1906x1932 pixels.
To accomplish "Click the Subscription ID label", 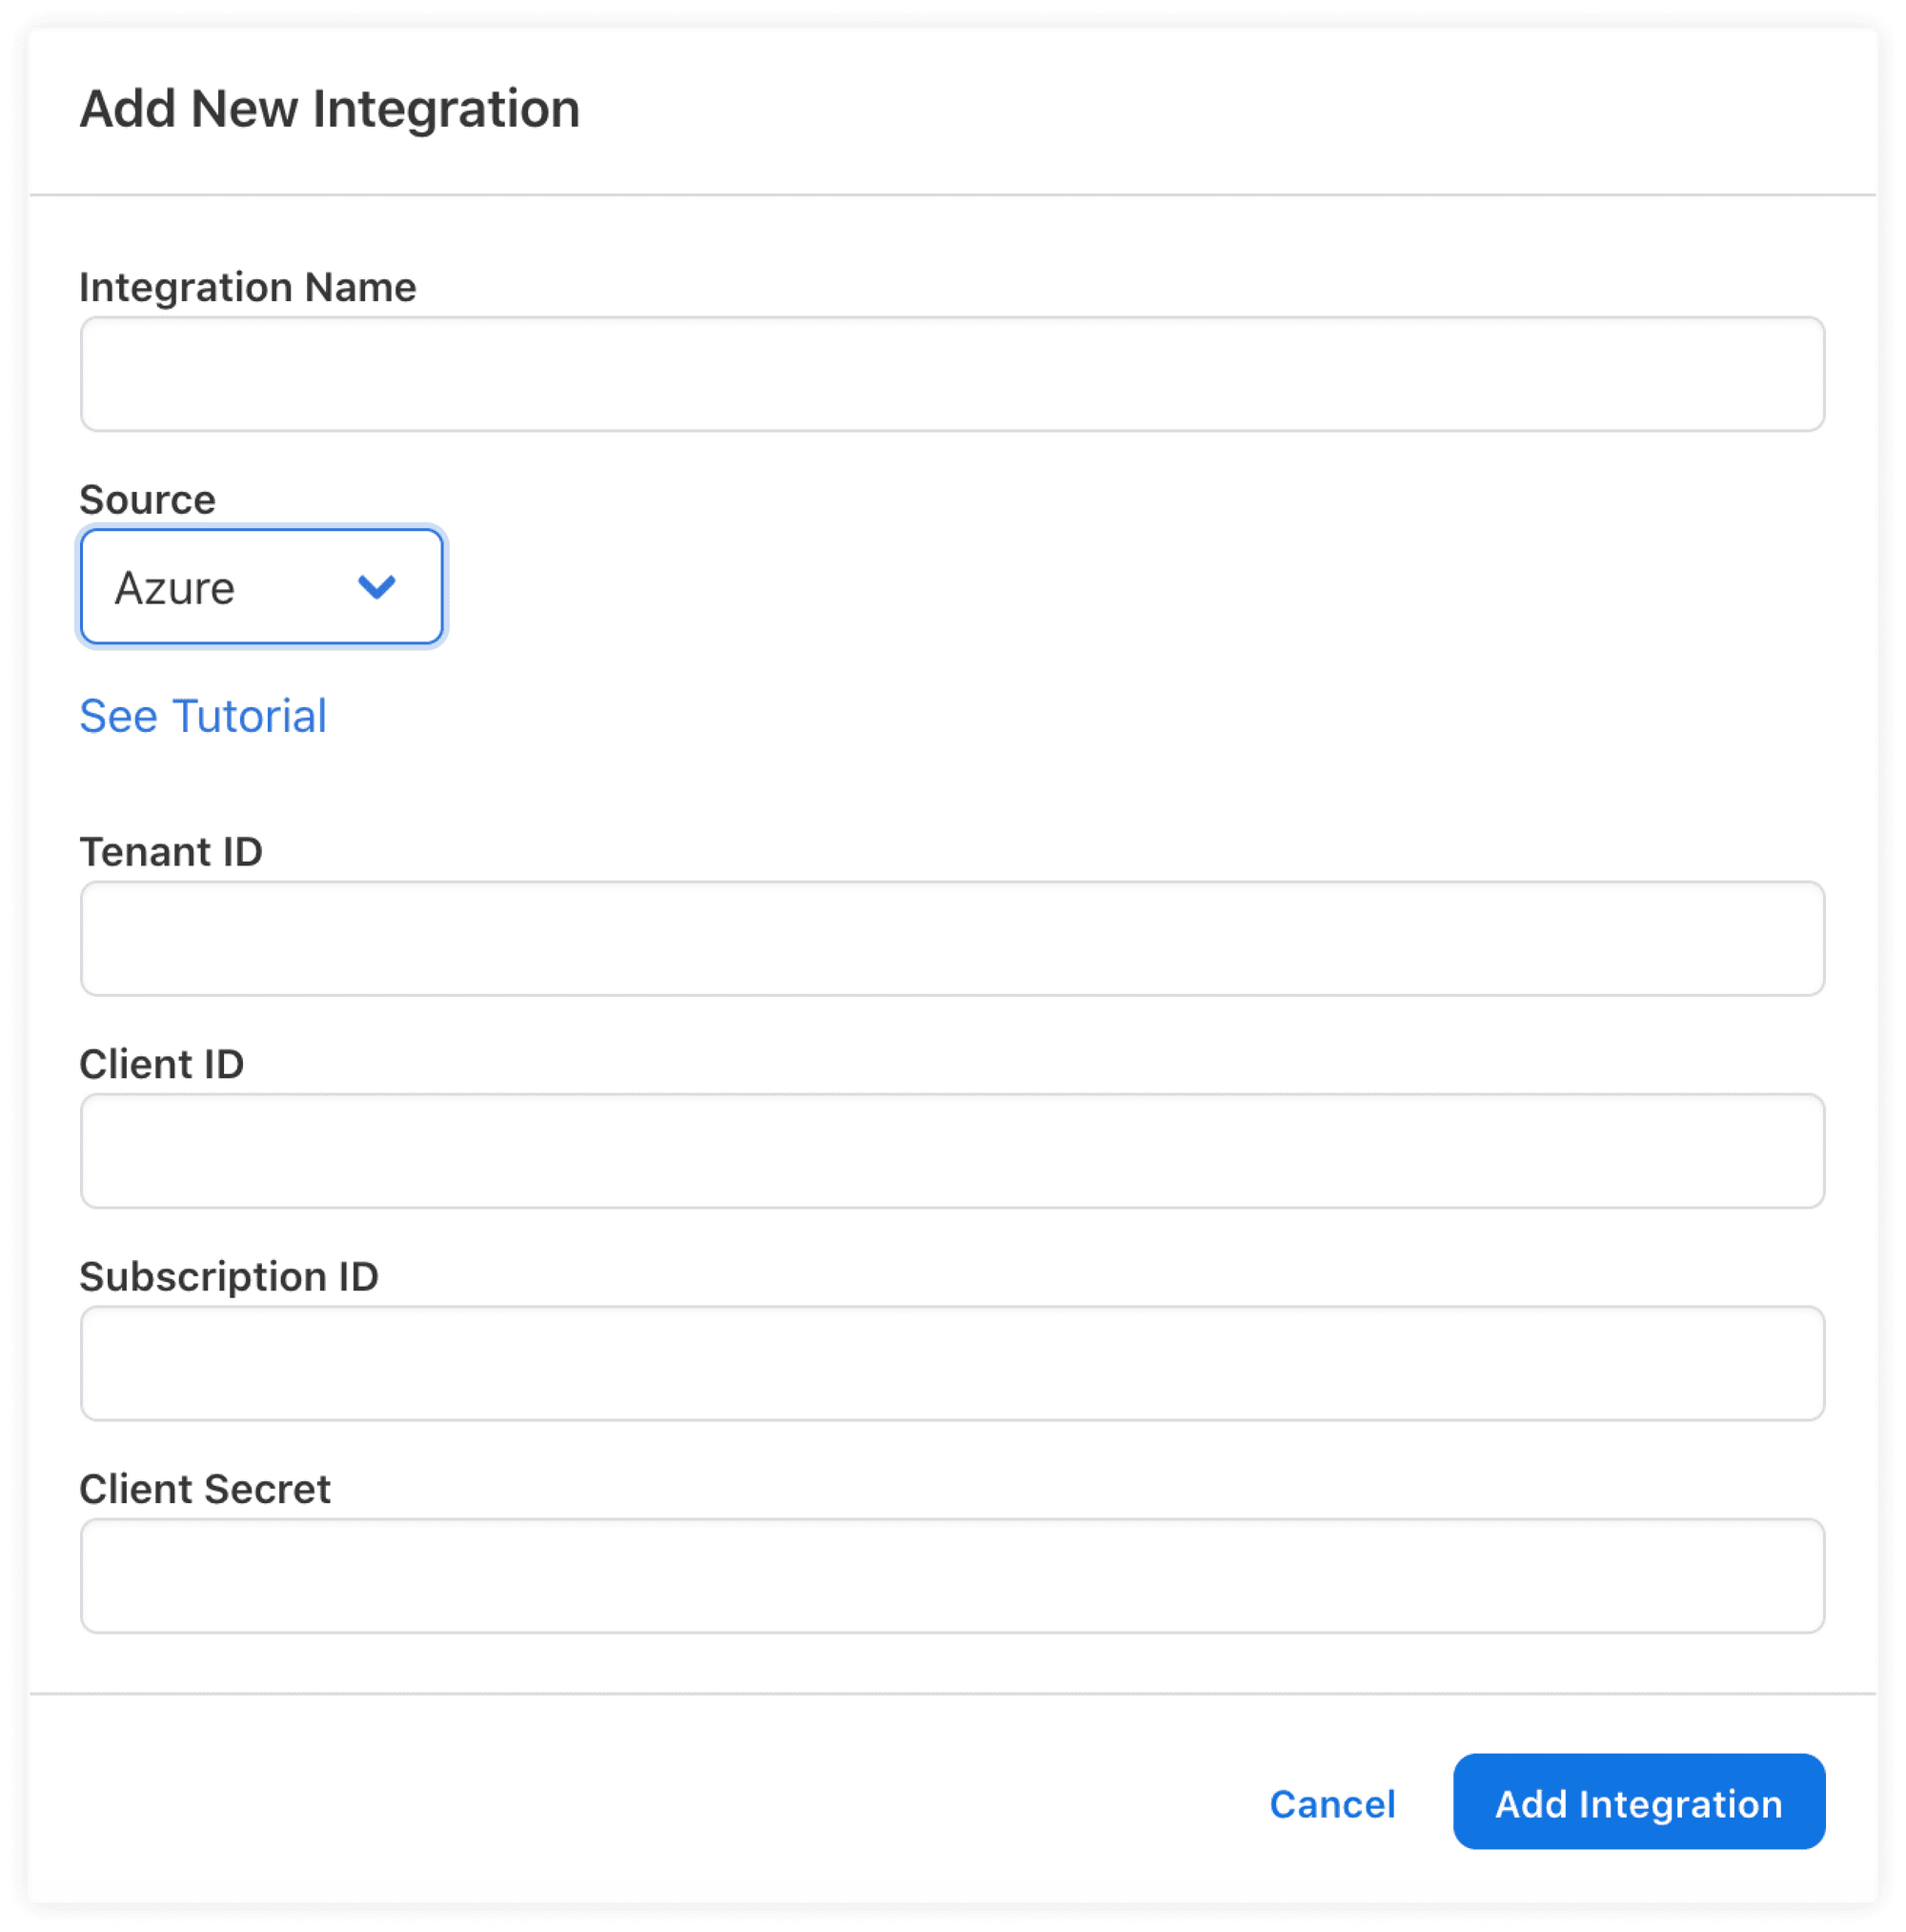I will (x=230, y=1276).
